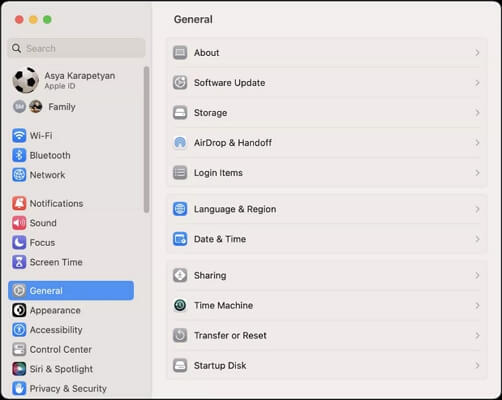The width and height of the screenshot is (502, 400).
Task: Click the chevron on AirDrop & Handoff row
Action: point(477,143)
